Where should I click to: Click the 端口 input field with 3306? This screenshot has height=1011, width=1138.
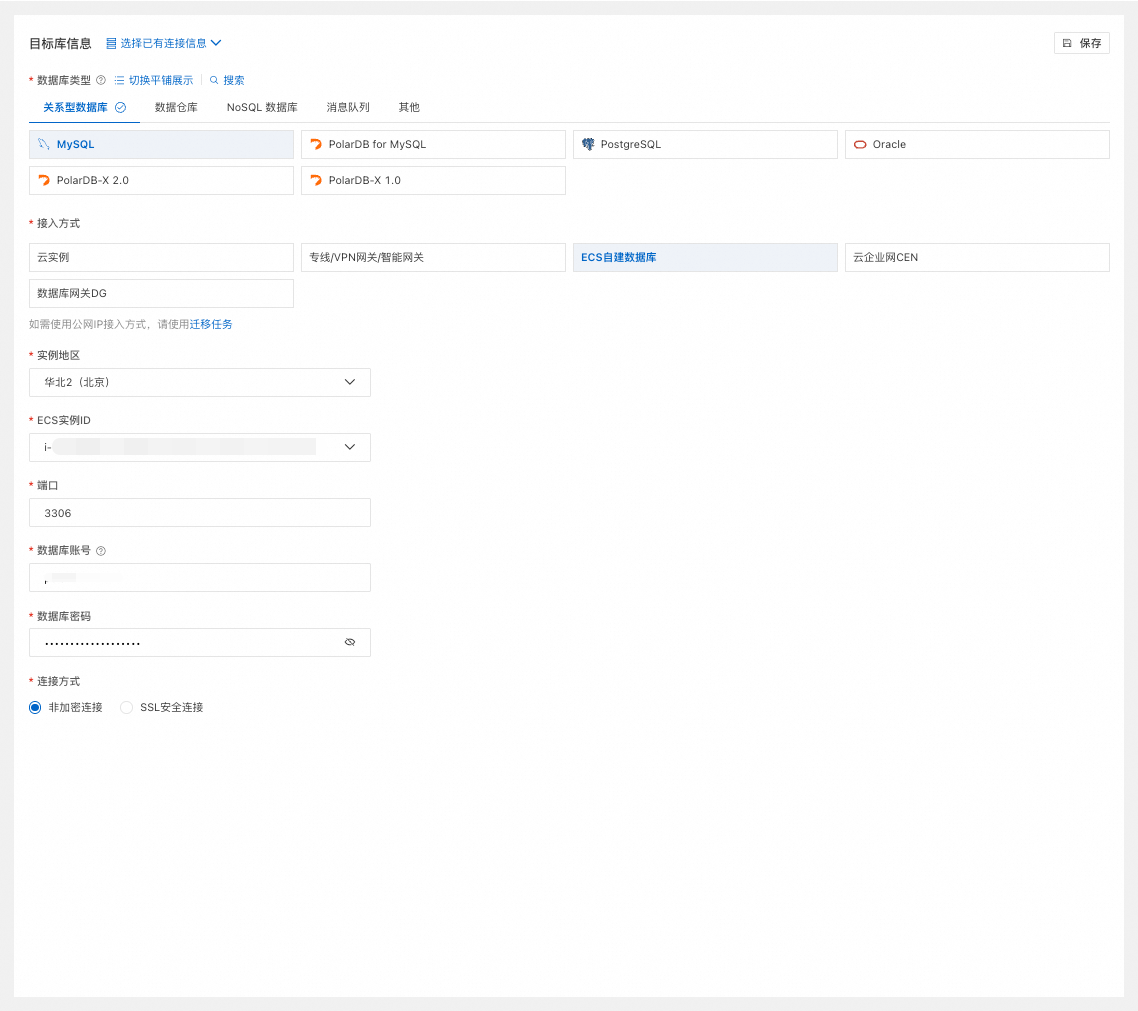200,512
